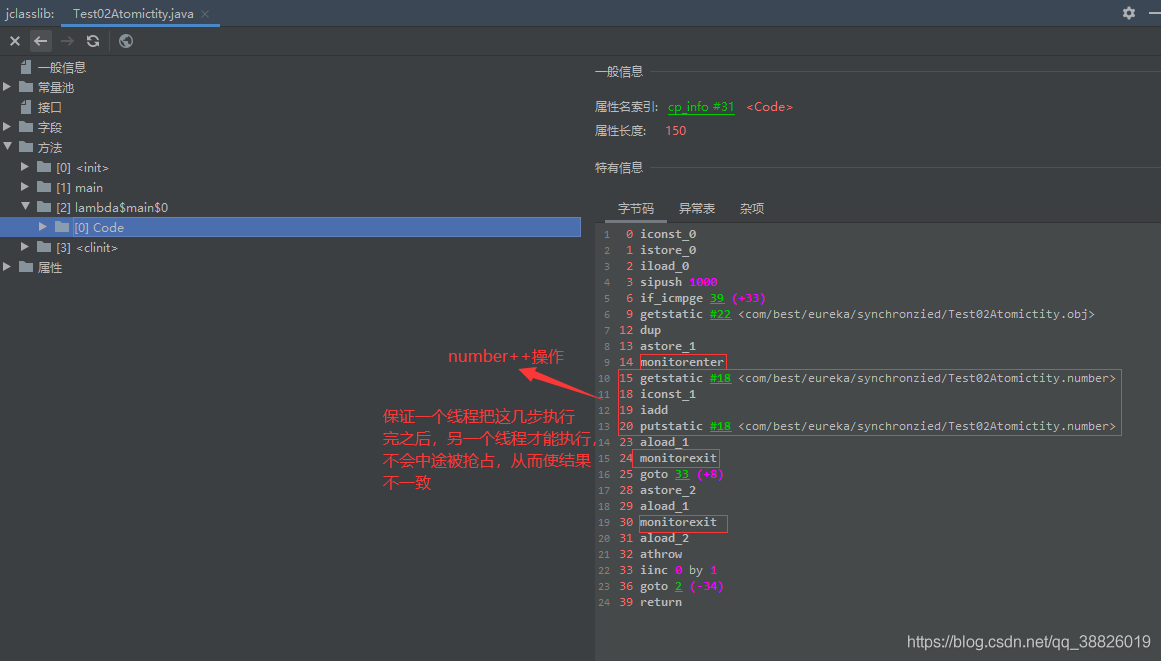Viewport: 1161px width, 661px height.
Task: Click the 字段 folder icon
Action: pyautogui.click(x=26, y=127)
